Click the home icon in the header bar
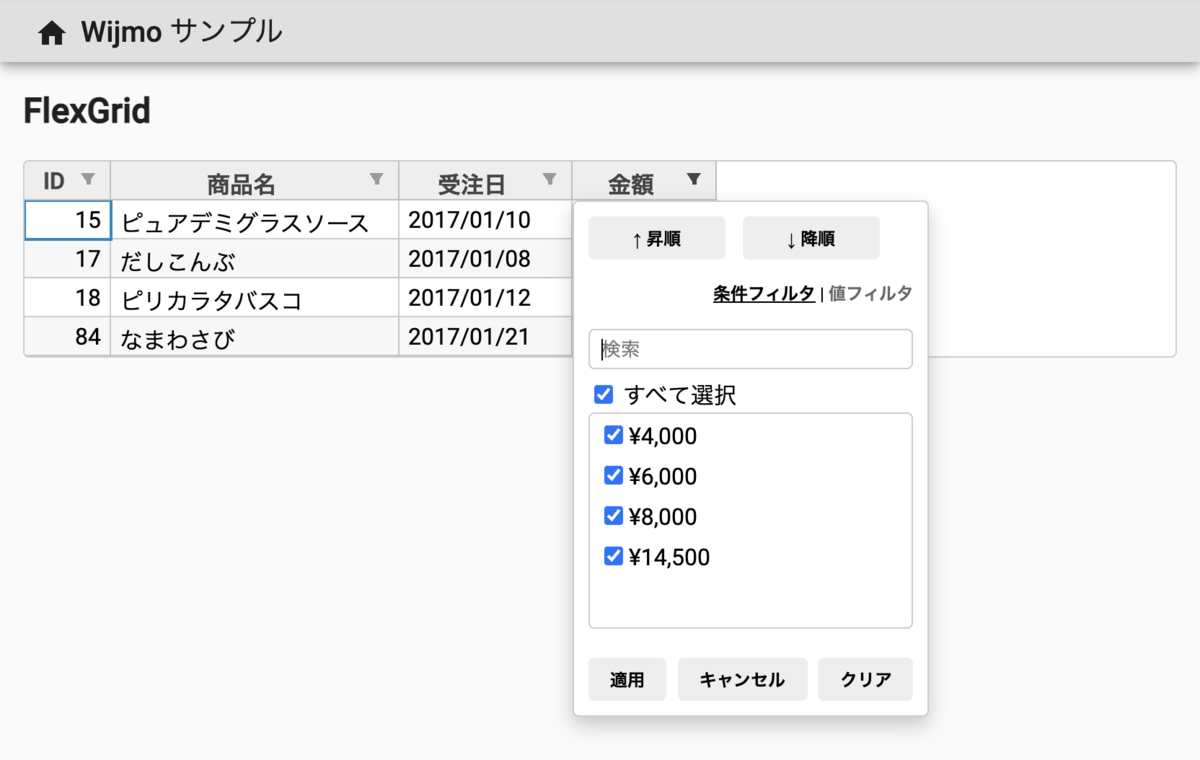This screenshot has height=760, width=1200. click(x=50, y=32)
